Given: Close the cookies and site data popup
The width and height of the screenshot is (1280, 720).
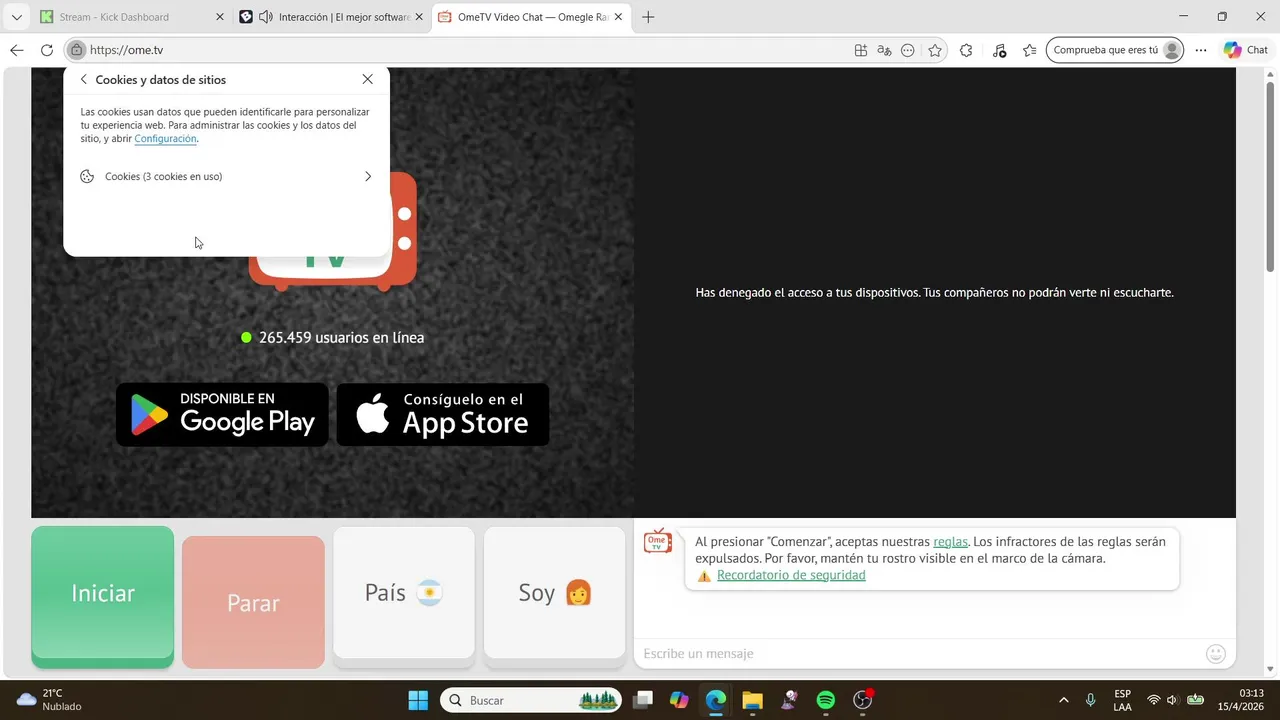Looking at the screenshot, I should (x=368, y=79).
